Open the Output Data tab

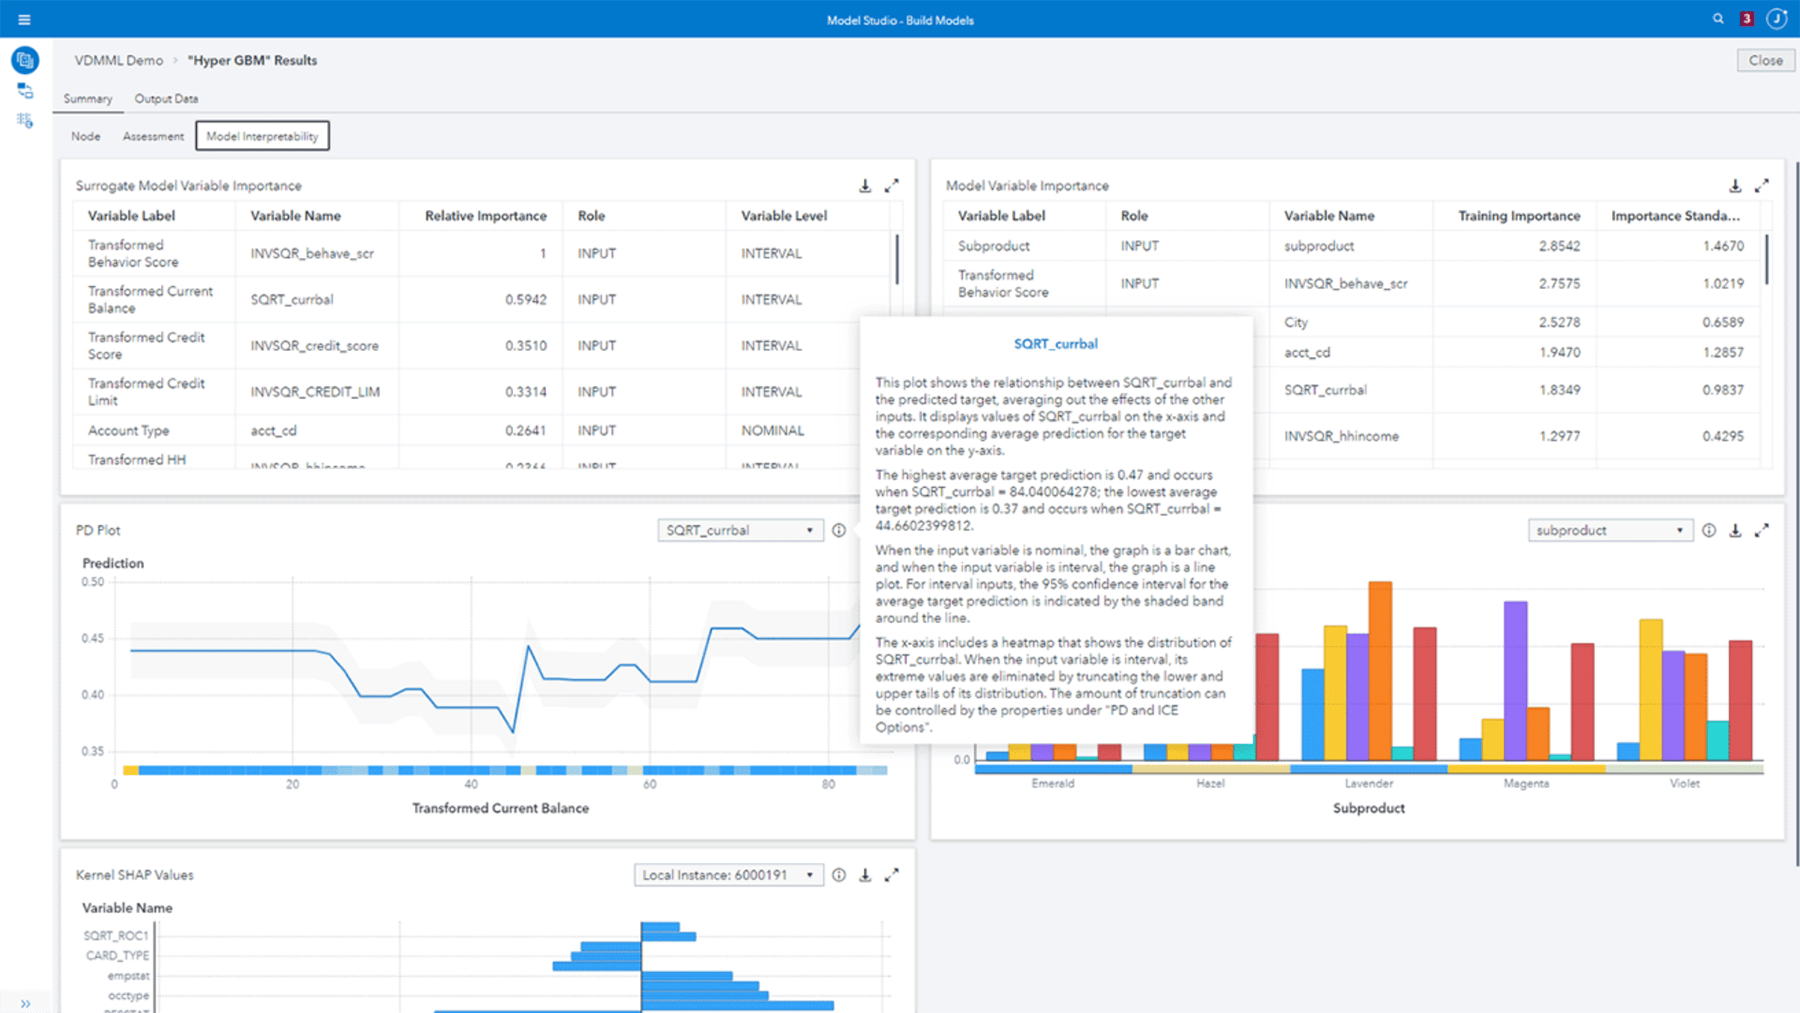point(166,99)
